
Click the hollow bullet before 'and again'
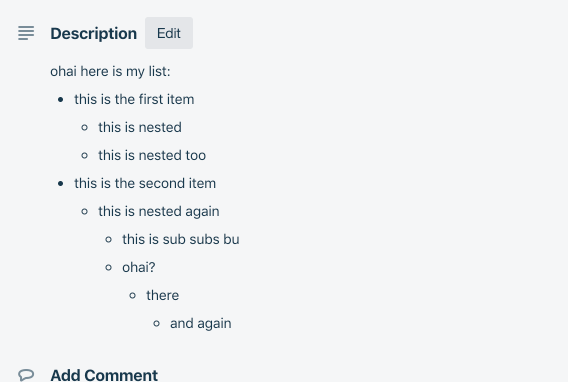click(156, 324)
